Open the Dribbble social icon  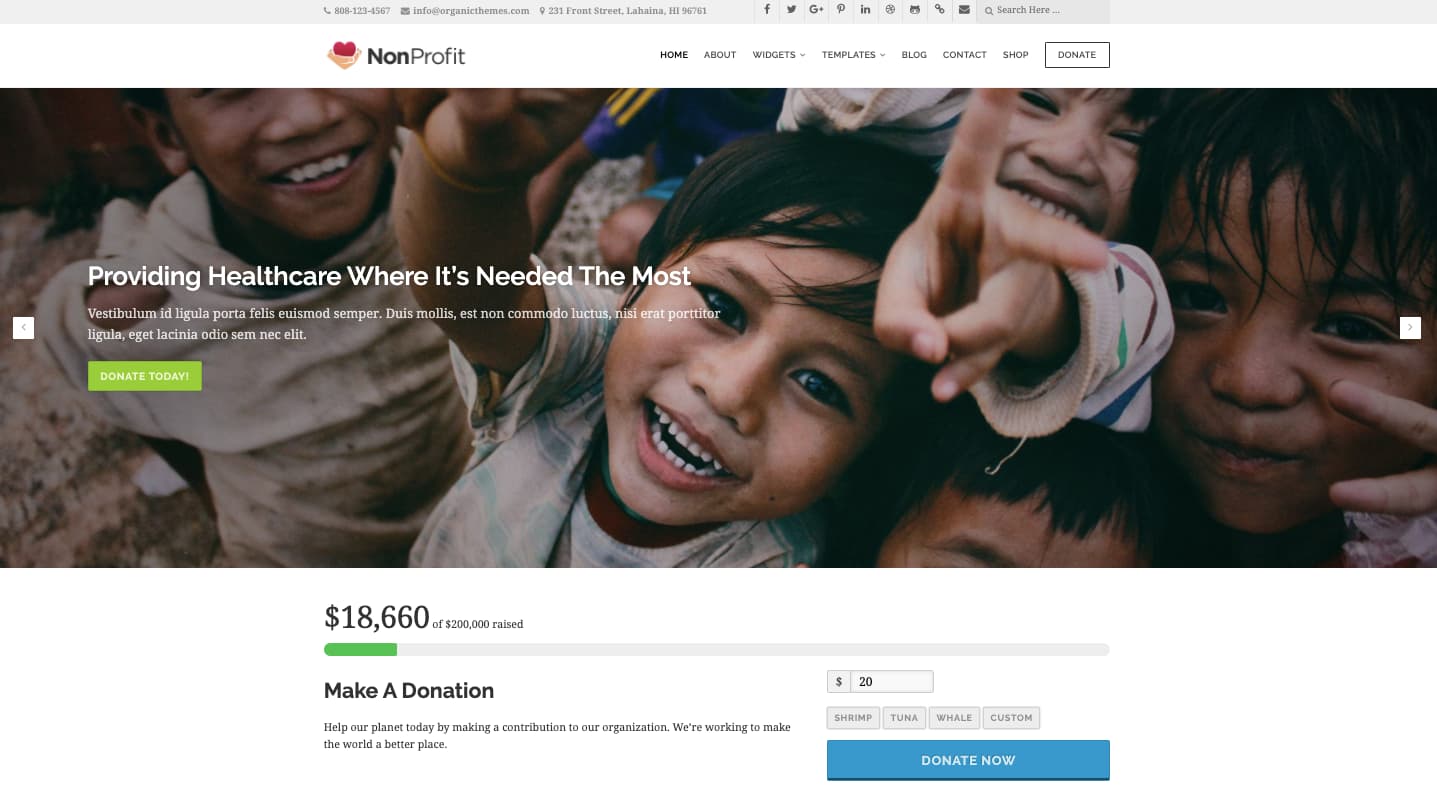pos(890,10)
